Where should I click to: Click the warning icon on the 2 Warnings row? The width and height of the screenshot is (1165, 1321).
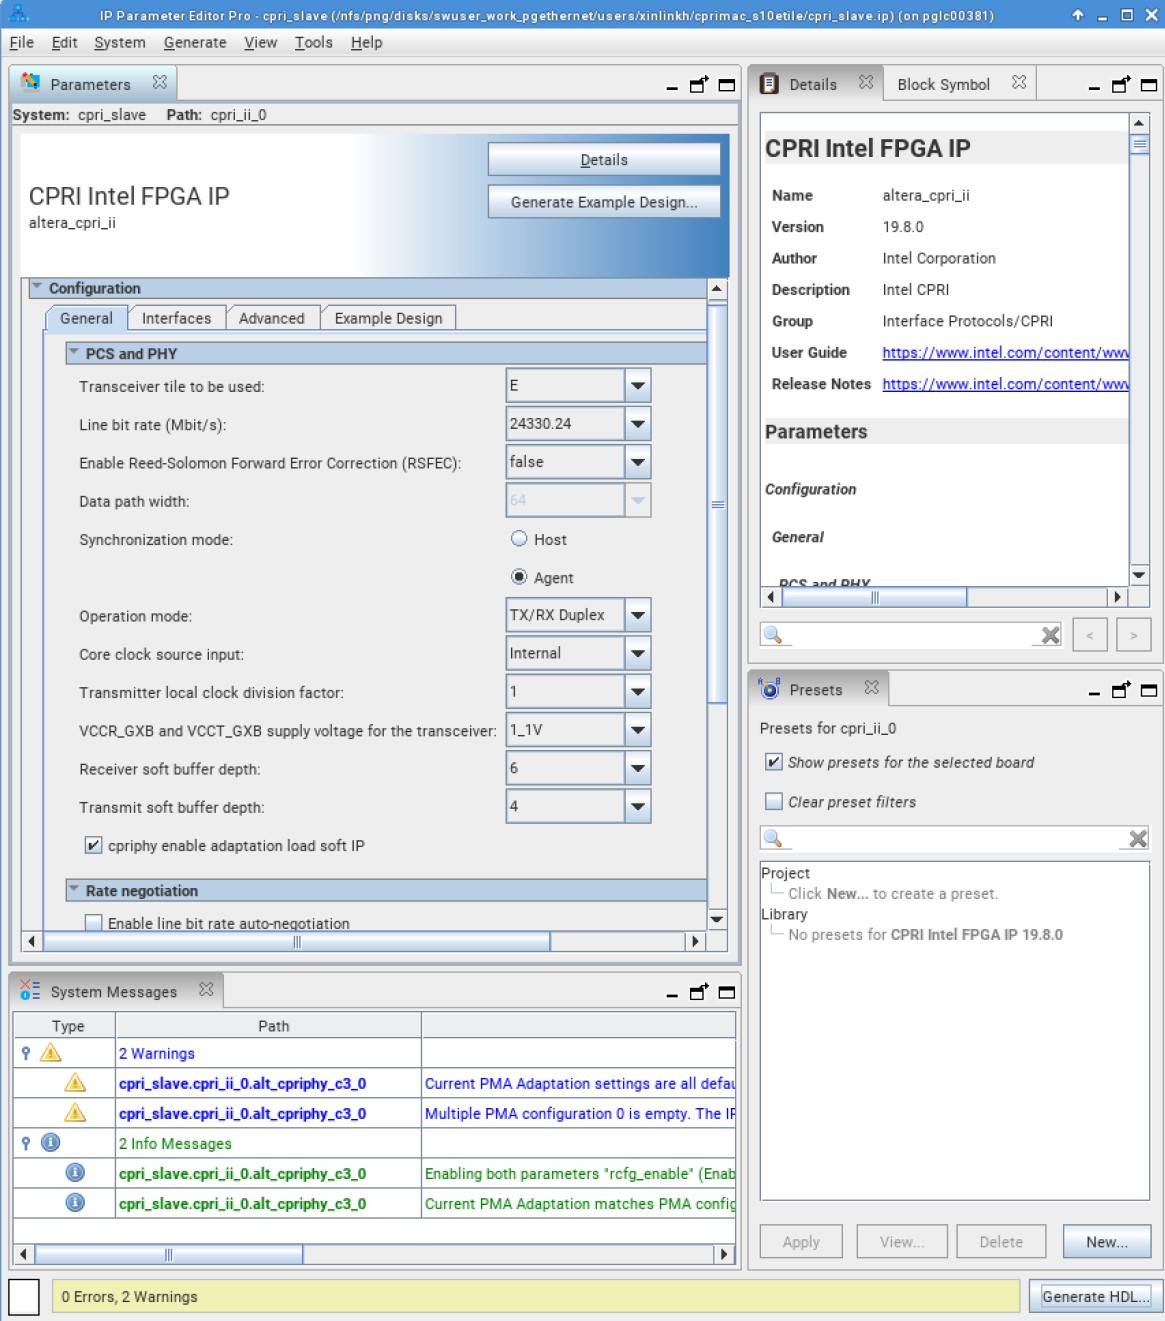50,1053
